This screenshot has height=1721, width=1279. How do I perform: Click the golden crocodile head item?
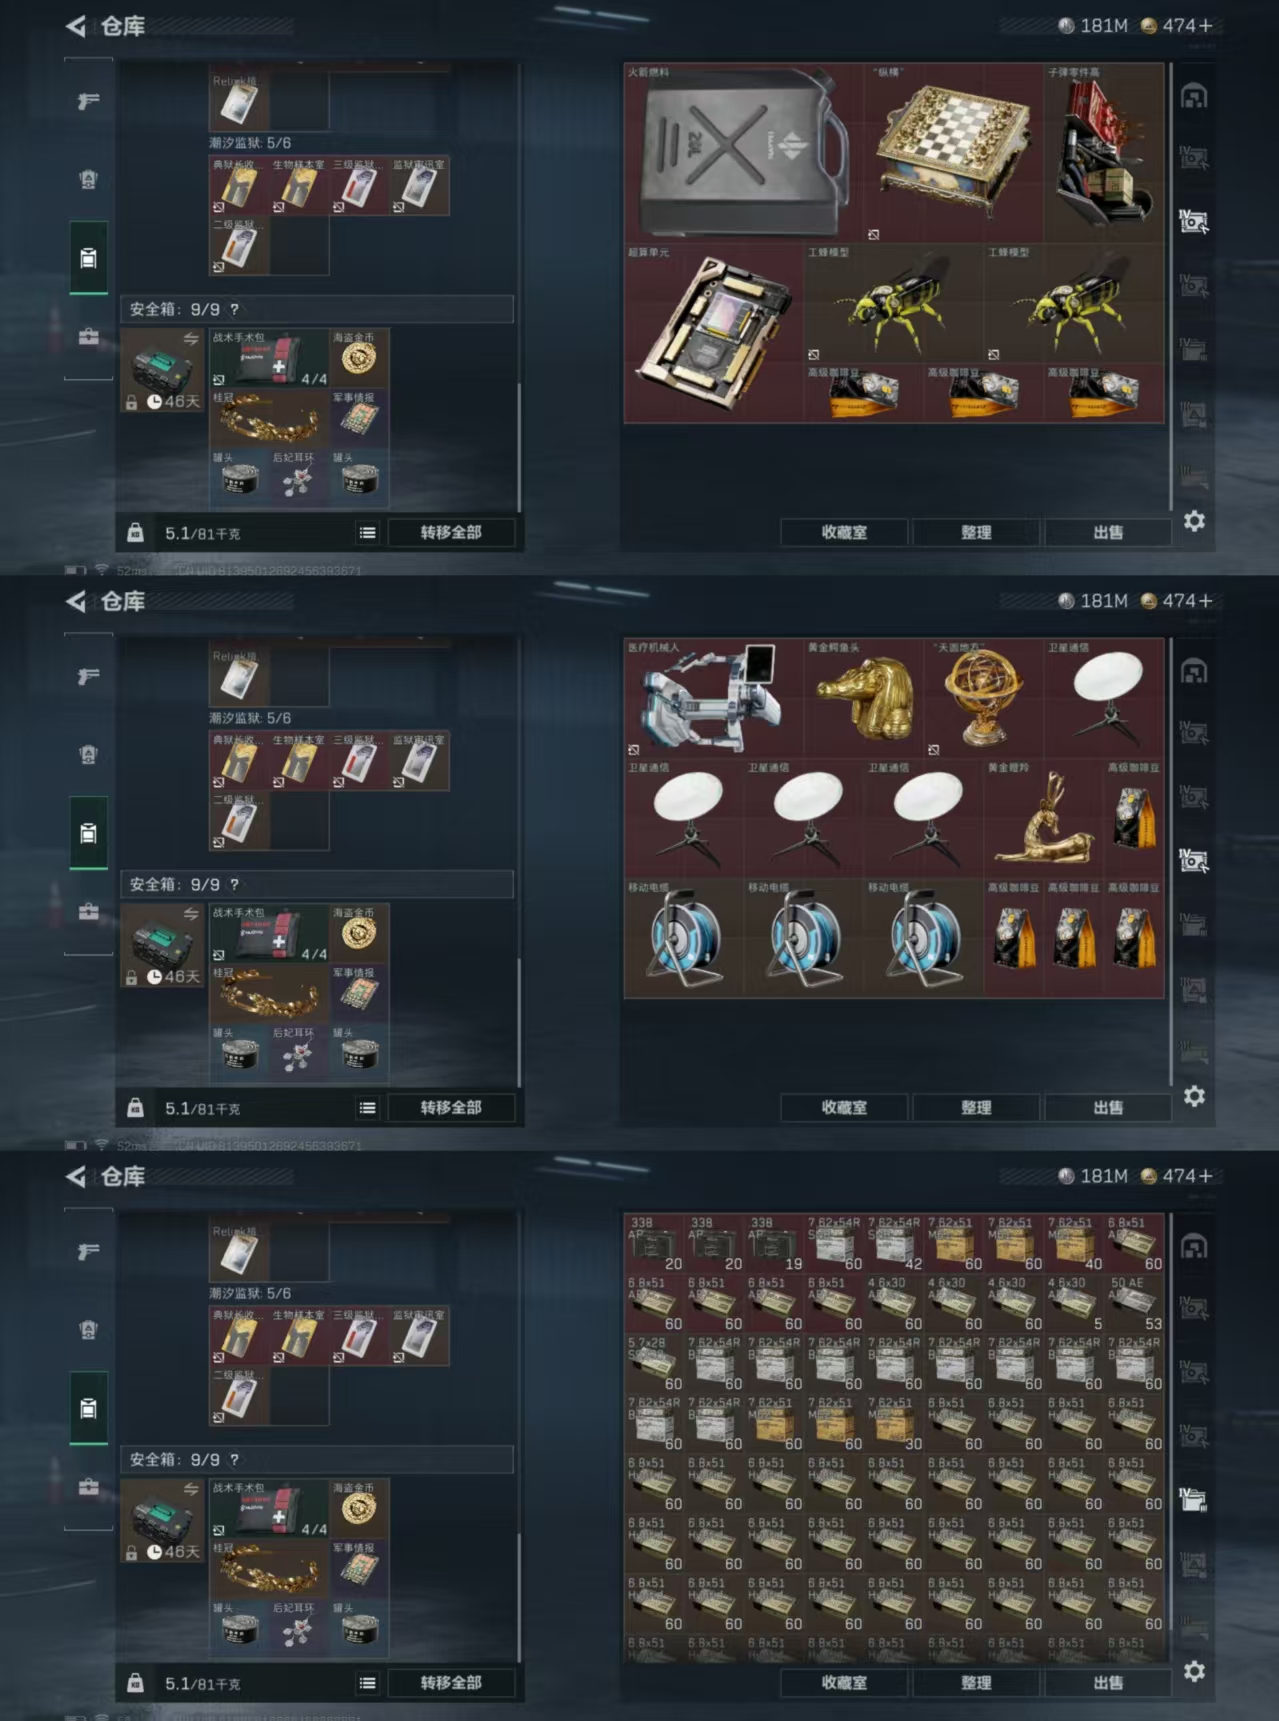864,699
